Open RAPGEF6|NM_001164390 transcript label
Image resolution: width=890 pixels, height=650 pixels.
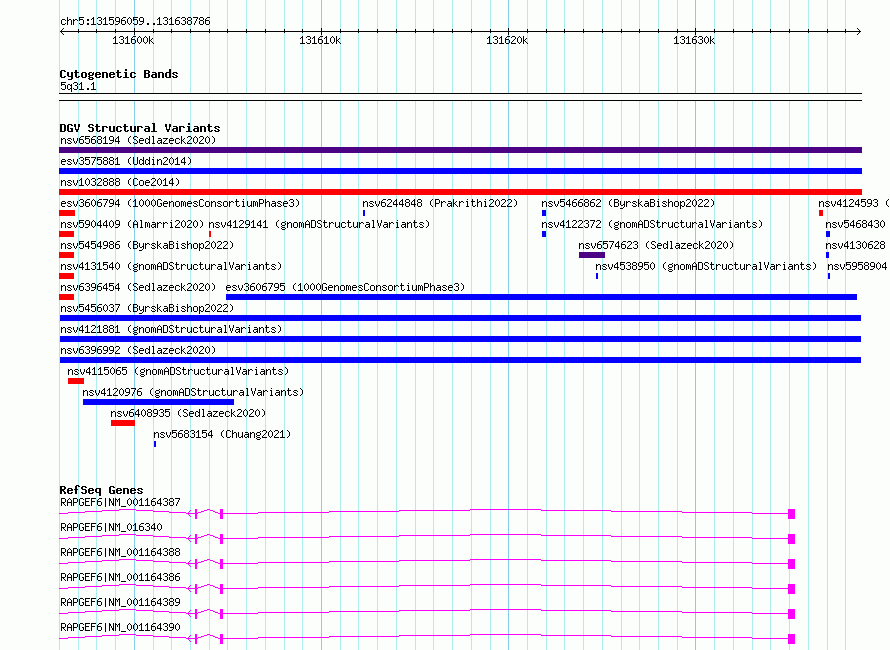(x=120, y=627)
